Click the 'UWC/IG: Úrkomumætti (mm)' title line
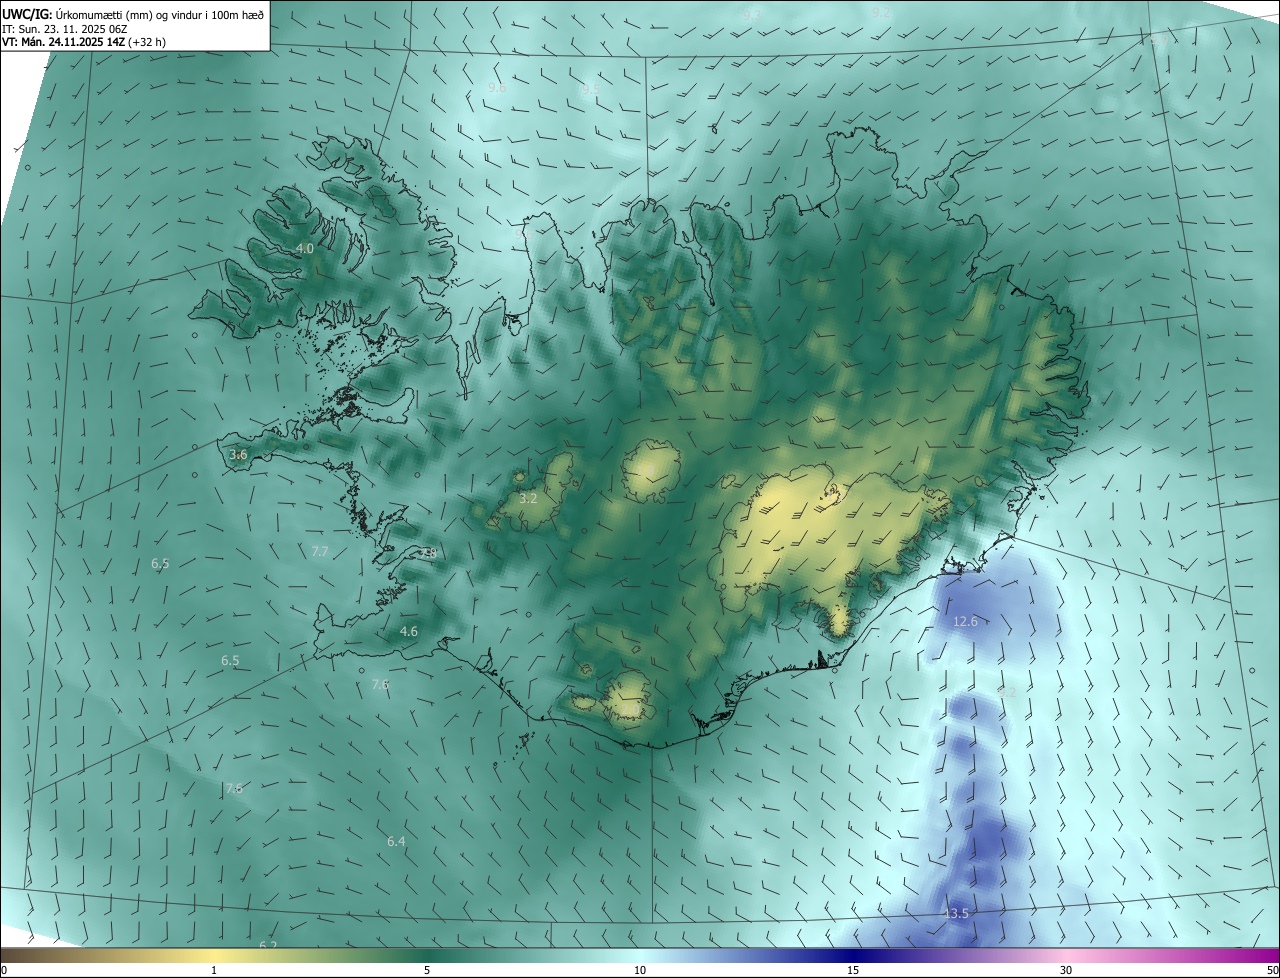Screen dimensions: 1280x978 click(133, 14)
